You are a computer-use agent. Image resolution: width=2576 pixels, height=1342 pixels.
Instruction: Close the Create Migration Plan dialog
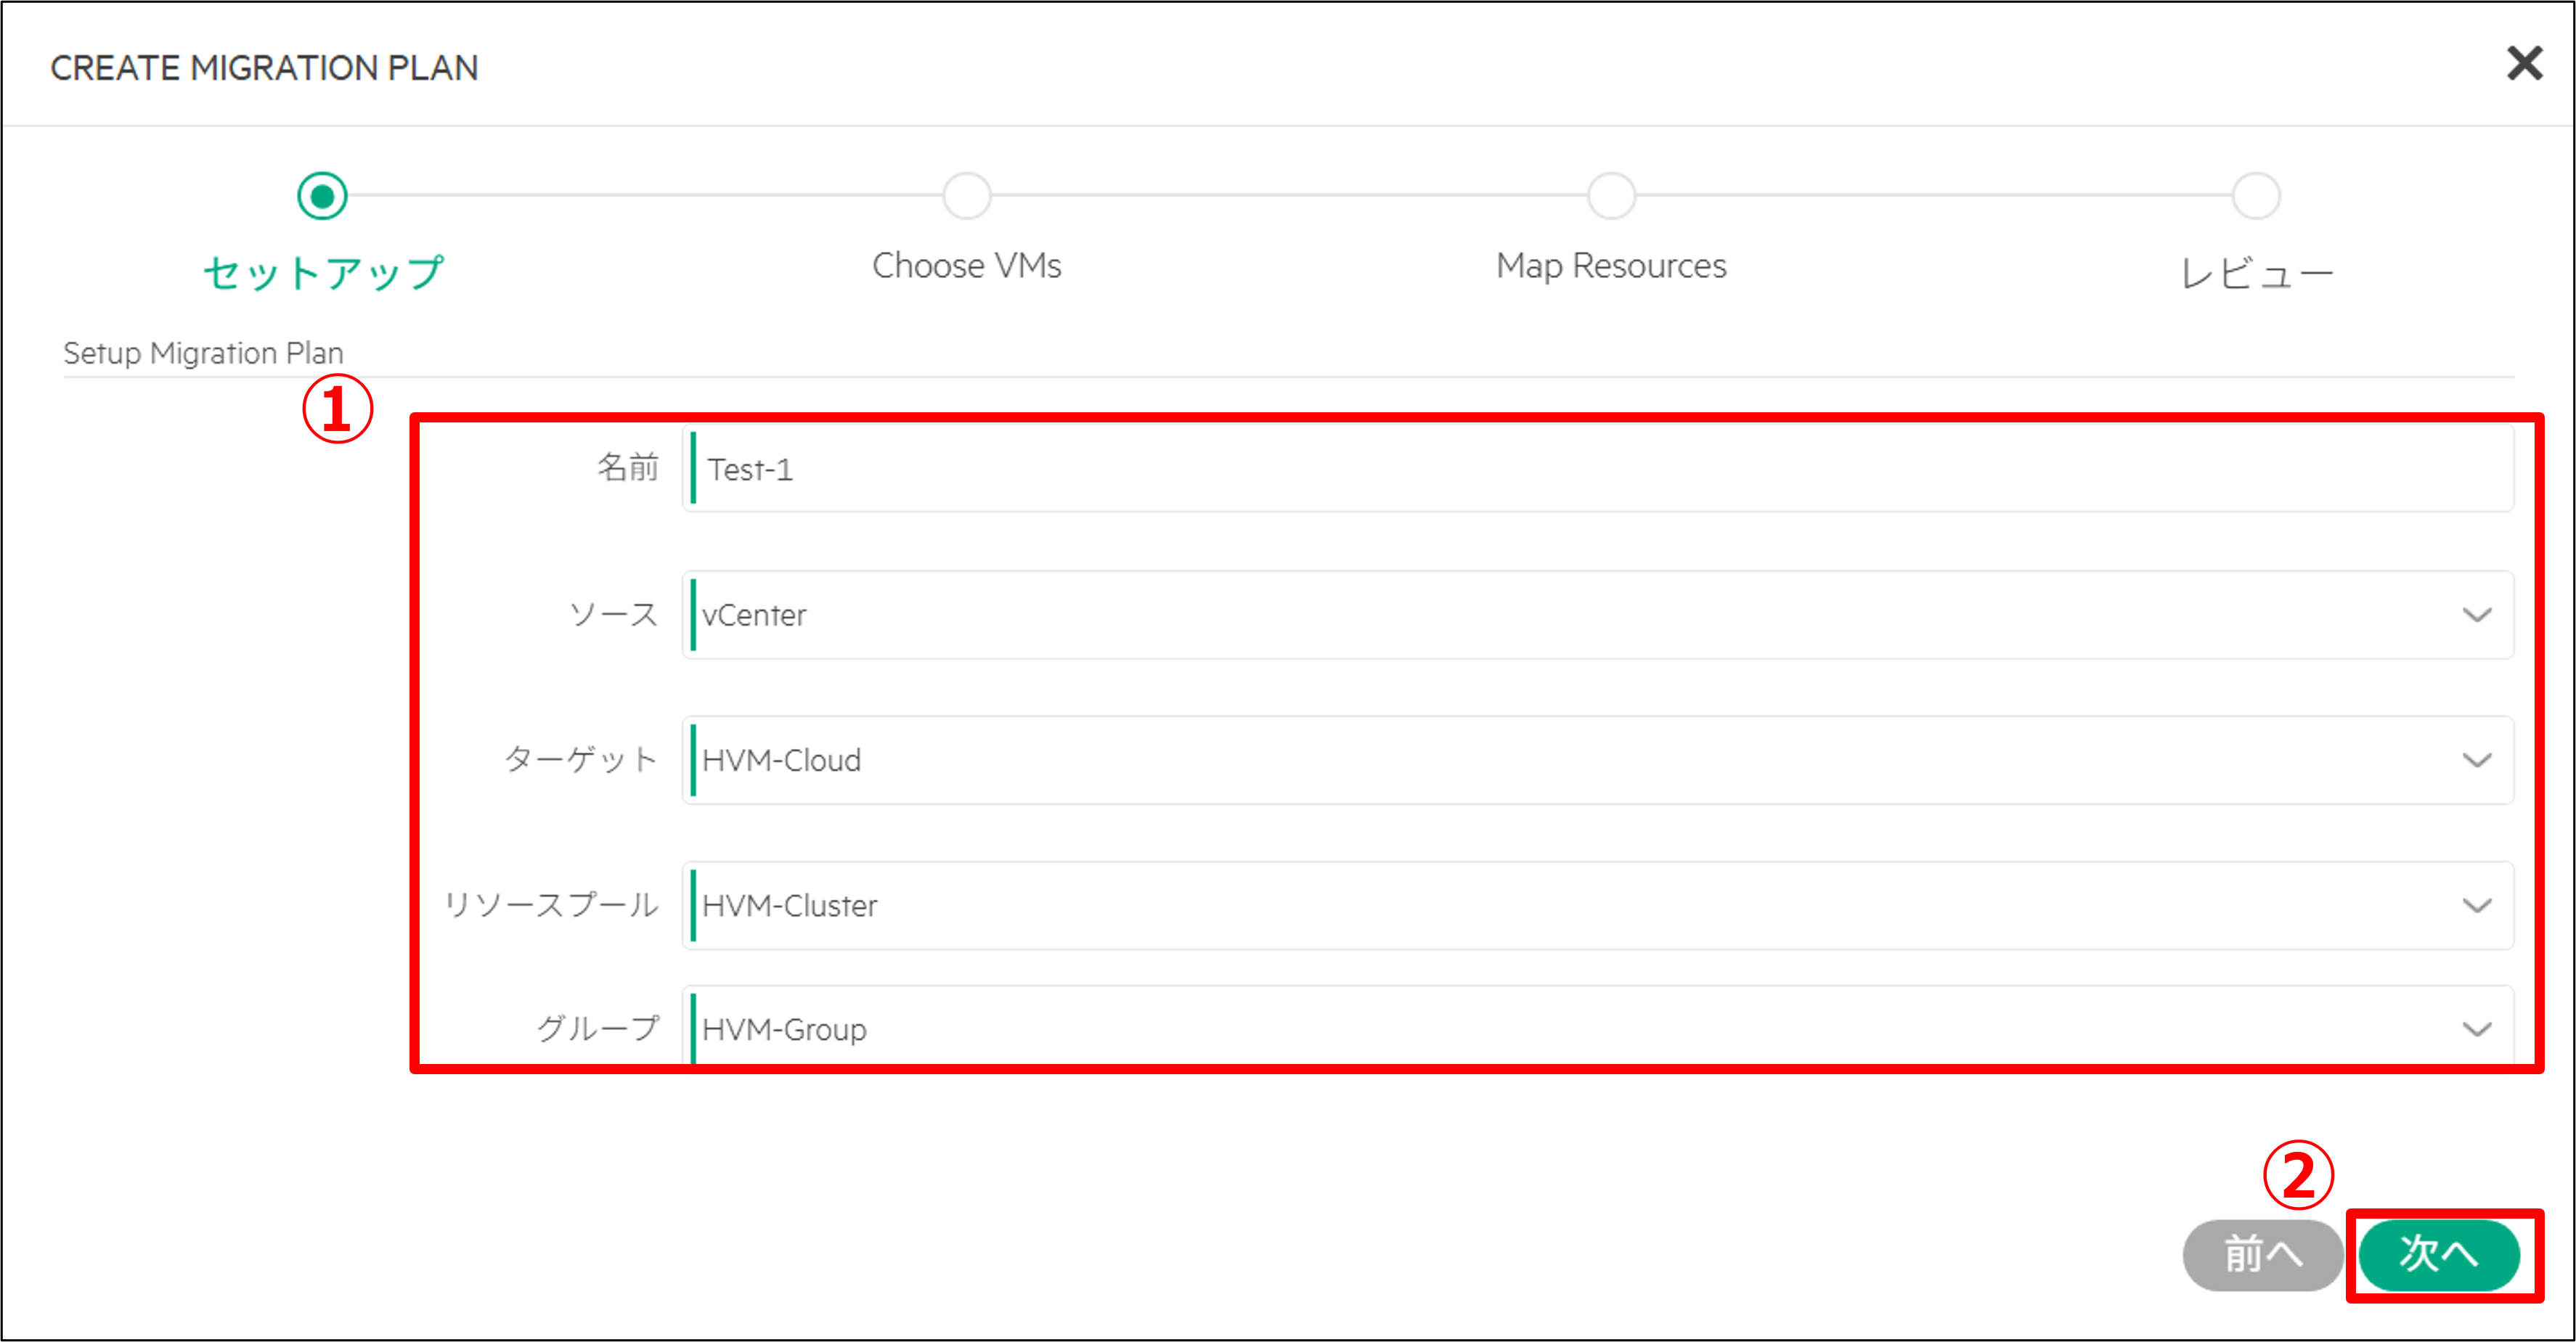(x=2524, y=64)
